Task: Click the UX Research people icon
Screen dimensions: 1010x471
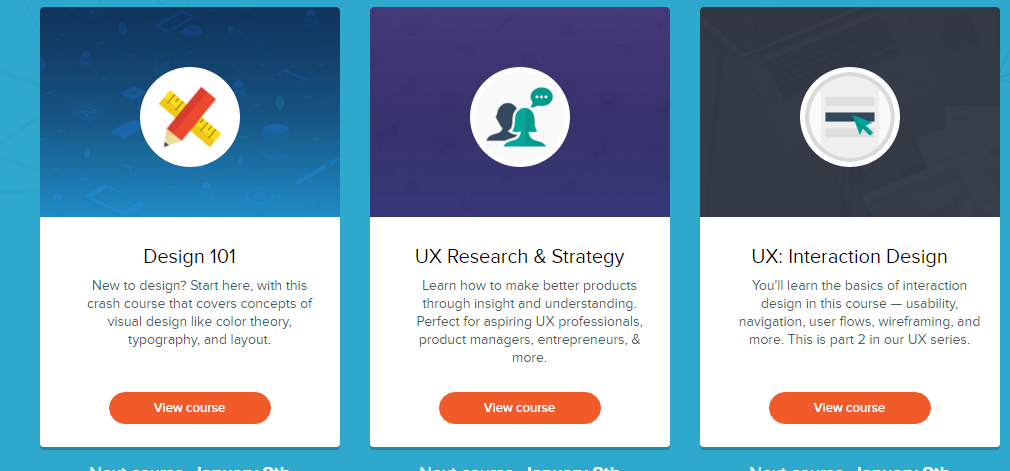Action: 519,118
